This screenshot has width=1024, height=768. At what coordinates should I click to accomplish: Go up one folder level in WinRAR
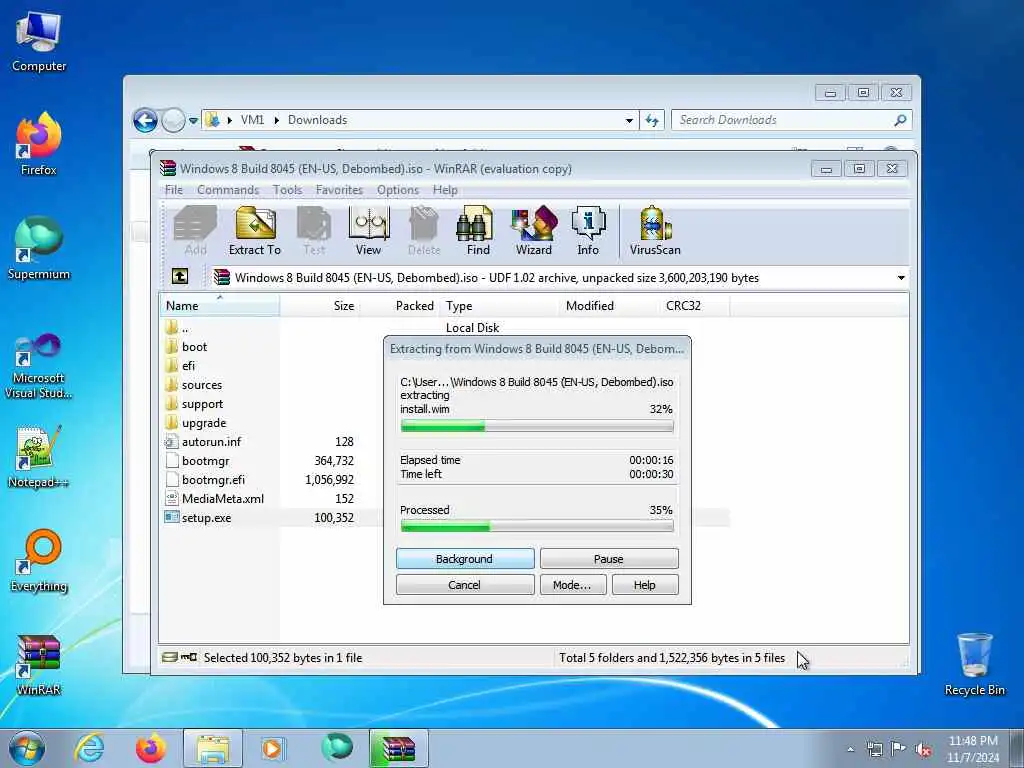click(x=180, y=277)
